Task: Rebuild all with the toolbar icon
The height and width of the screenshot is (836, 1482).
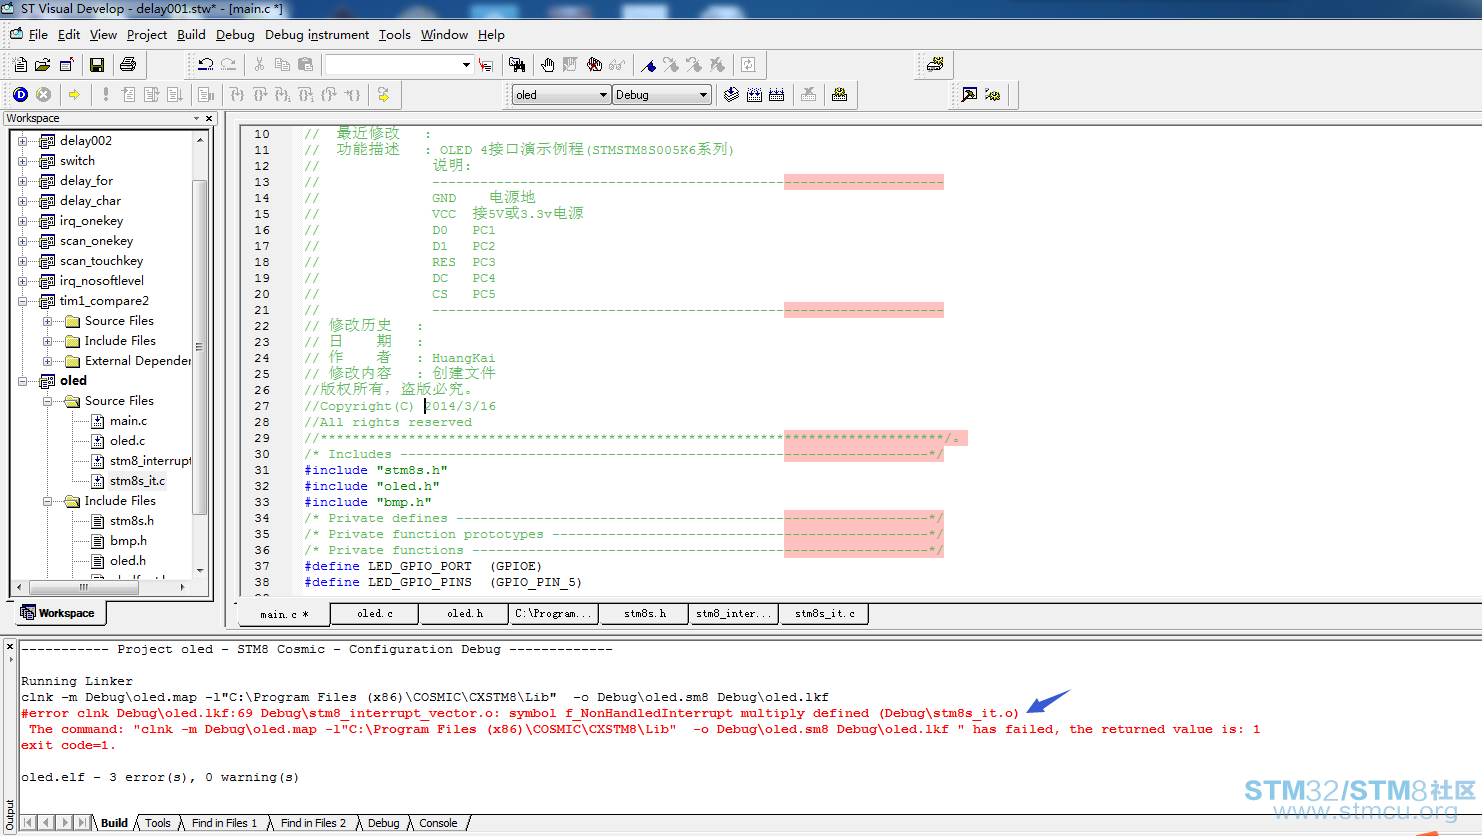Action: [x=777, y=94]
